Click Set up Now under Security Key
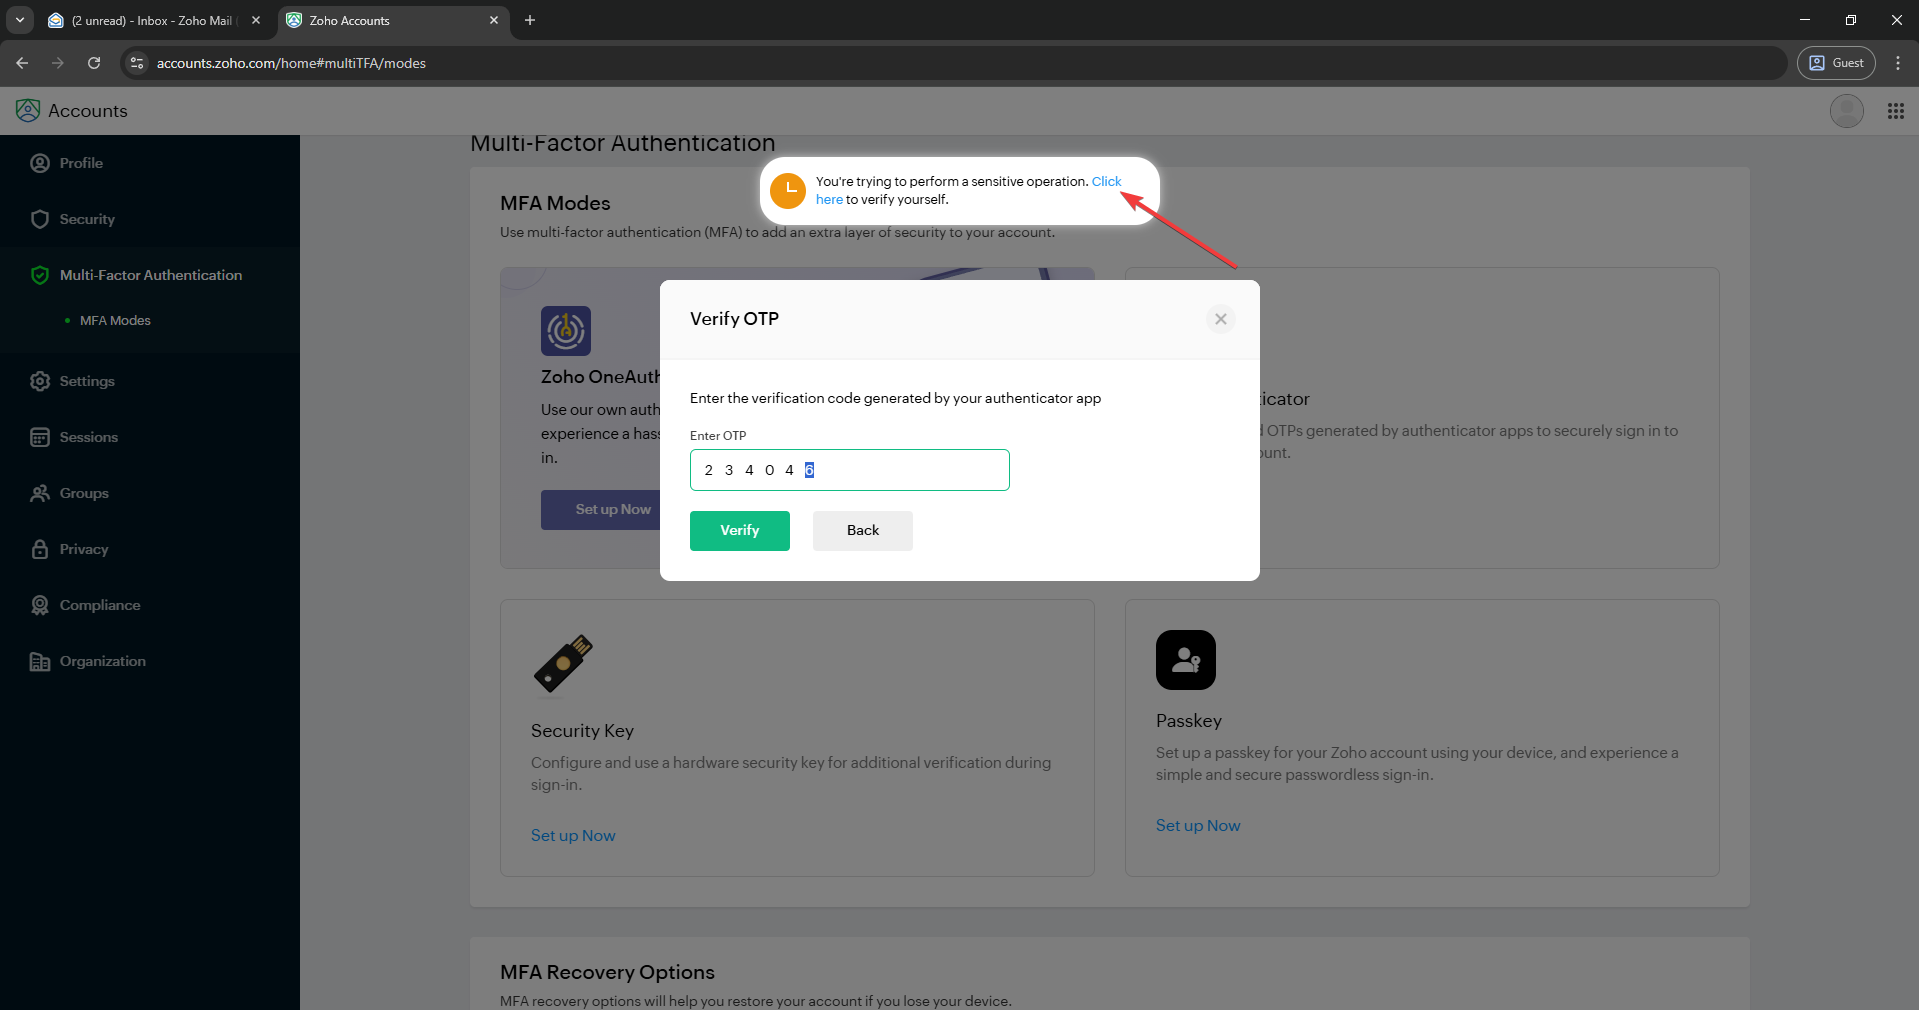Viewport: 1919px width, 1010px height. pyautogui.click(x=573, y=835)
